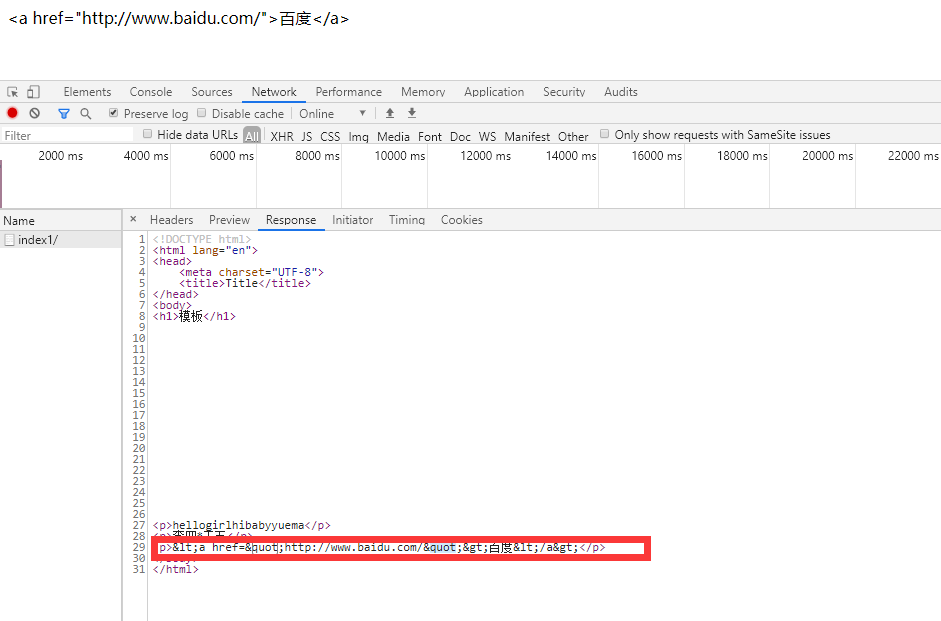
Task: Click the <html lang="en"> source line
Action: pos(205,250)
